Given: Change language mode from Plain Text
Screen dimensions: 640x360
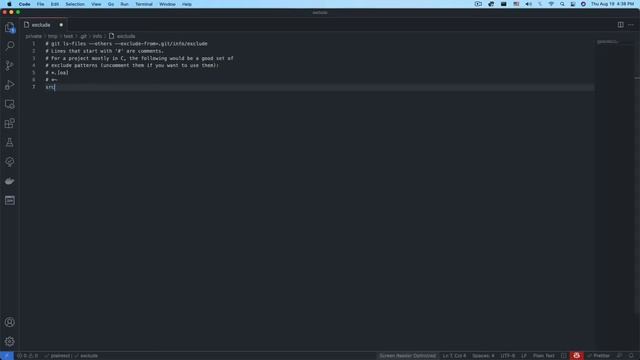Looking at the screenshot, I should [x=544, y=356].
